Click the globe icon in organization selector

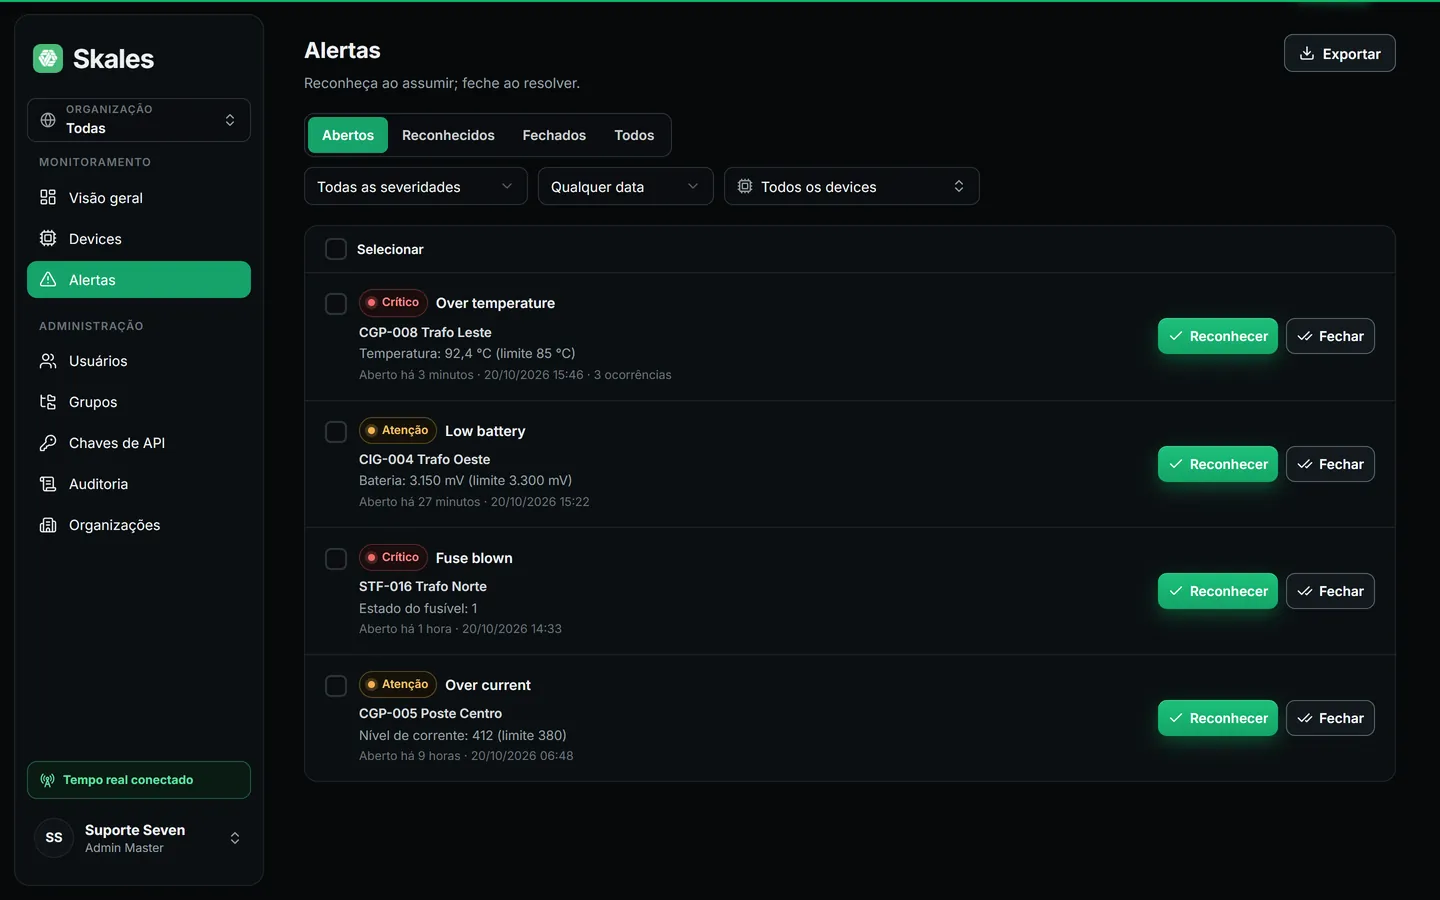click(x=48, y=120)
